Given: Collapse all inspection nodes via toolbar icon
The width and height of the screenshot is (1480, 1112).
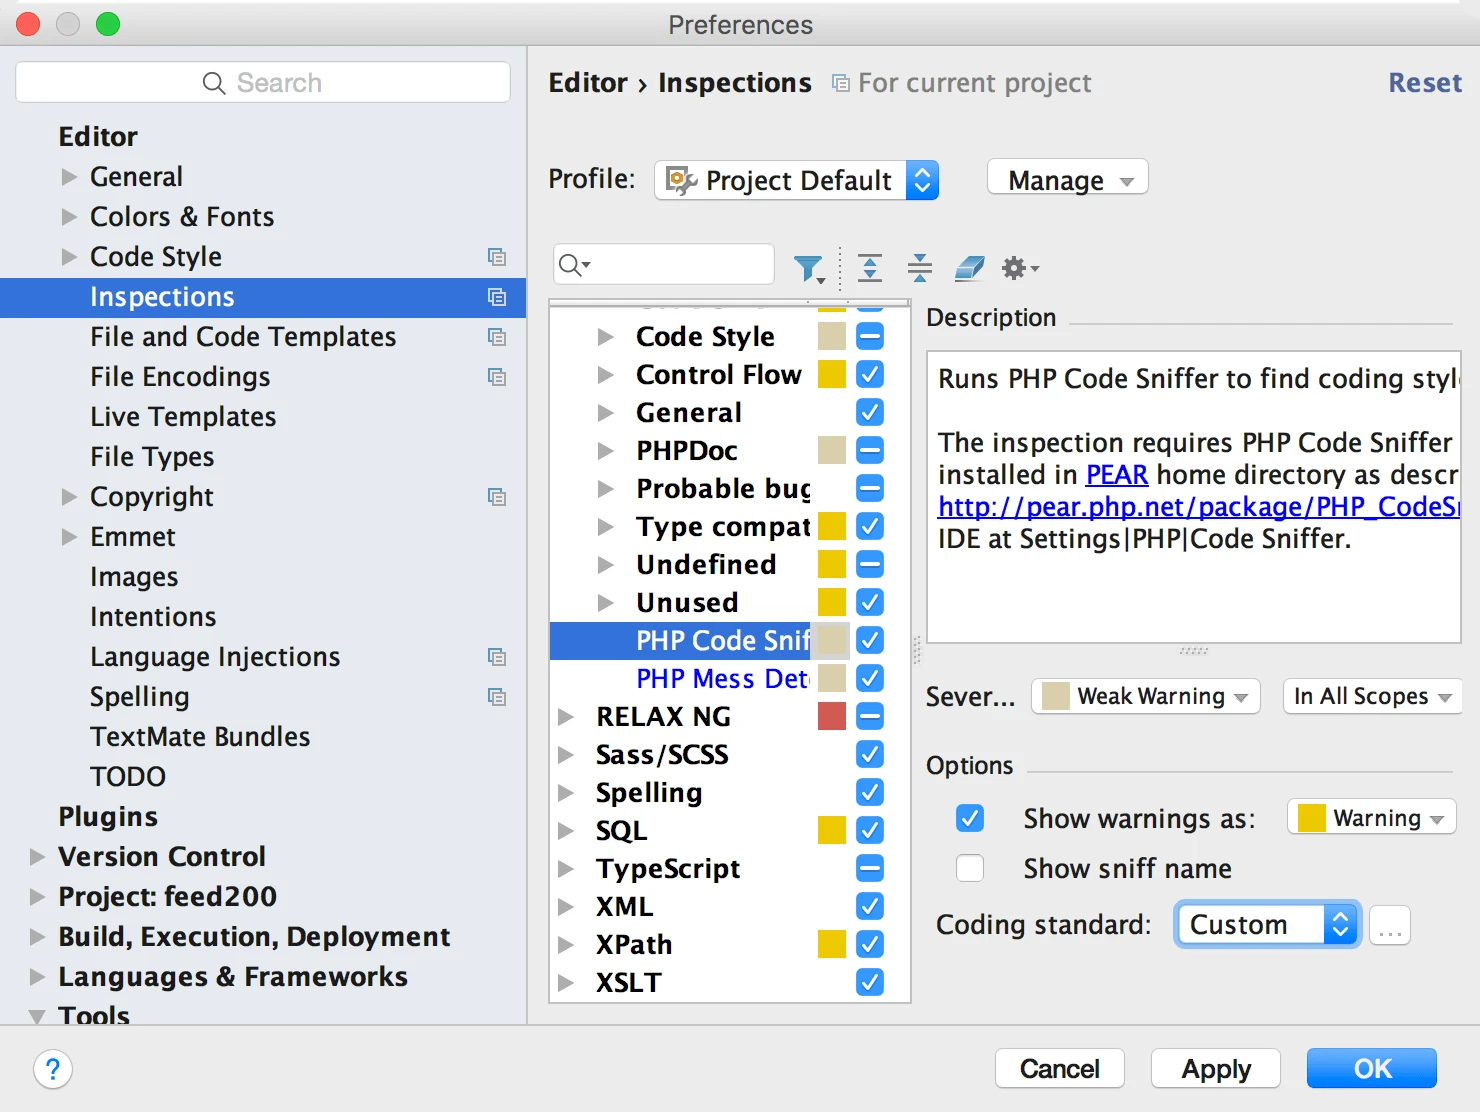Looking at the screenshot, I should coord(919,267).
